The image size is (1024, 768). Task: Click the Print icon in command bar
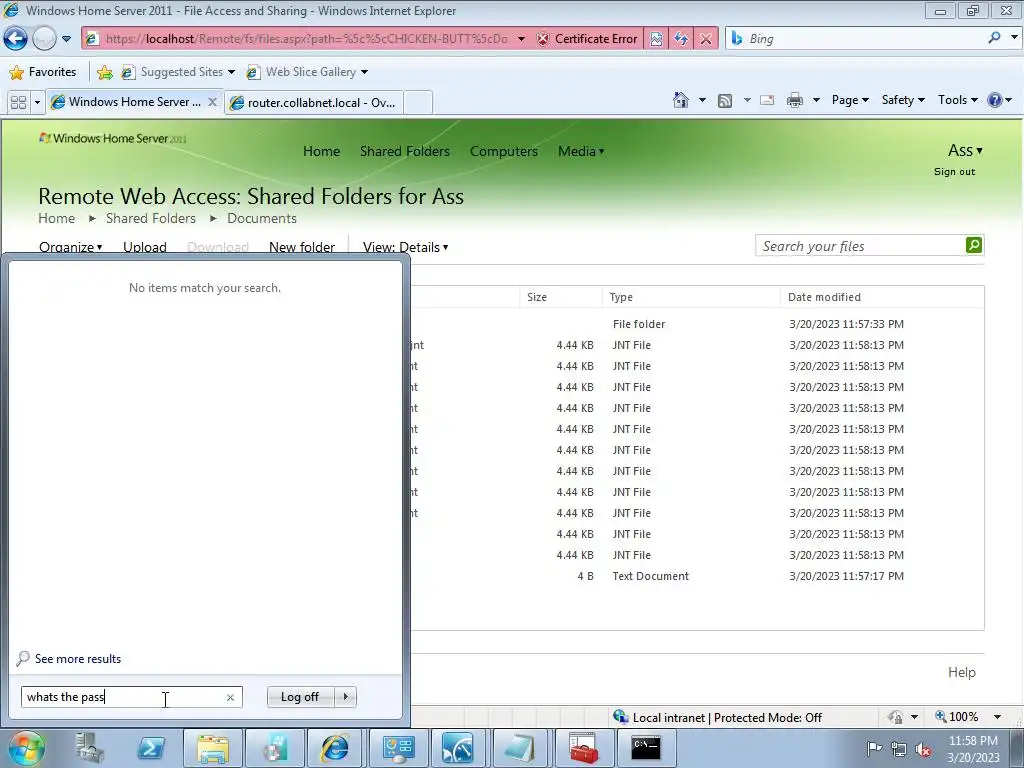(x=795, y=100)
